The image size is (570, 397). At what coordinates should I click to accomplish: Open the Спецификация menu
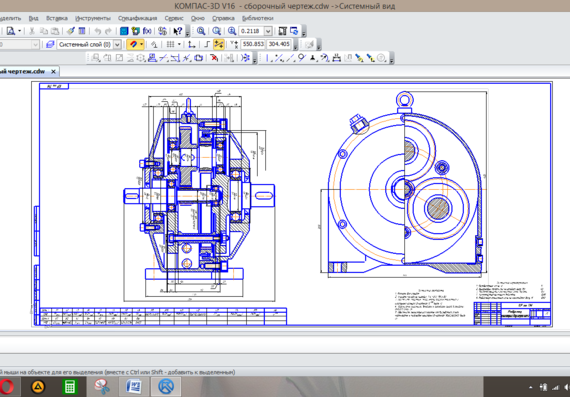(x=137, y=18)
